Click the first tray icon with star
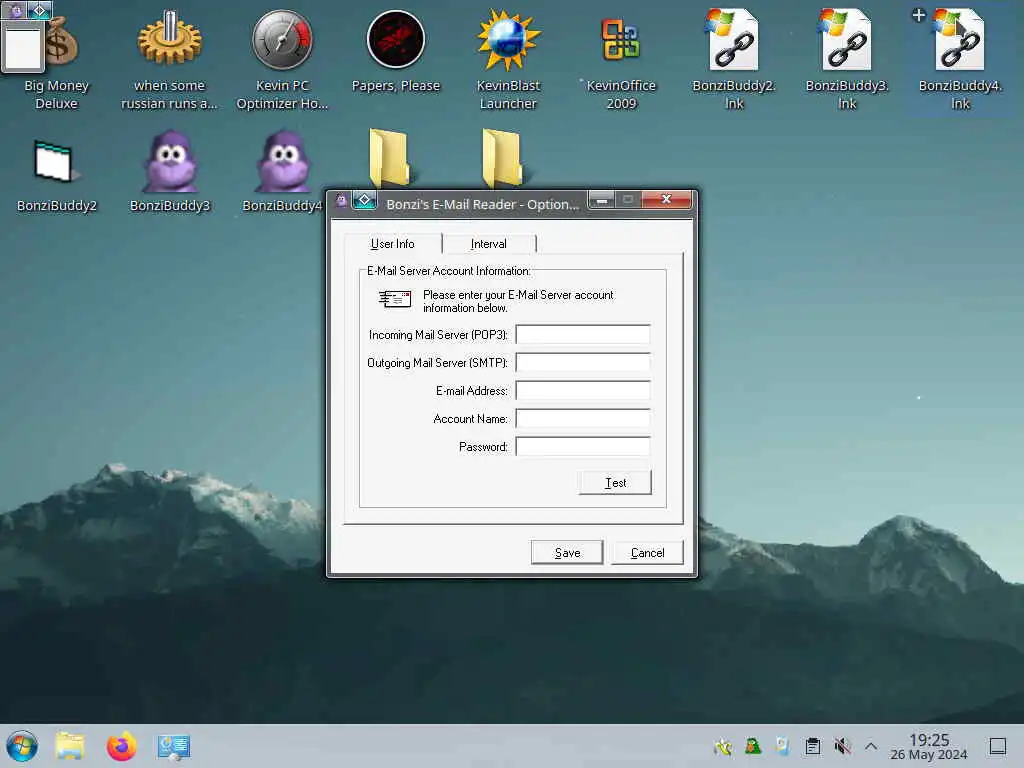This screenshot has width=1024, height=768. pos(723,746)
